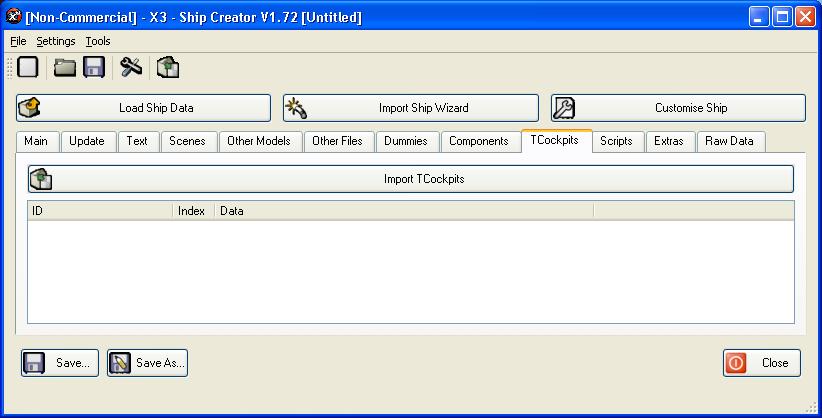
Task: Open the Settings menu
Action: pos(56,41)
